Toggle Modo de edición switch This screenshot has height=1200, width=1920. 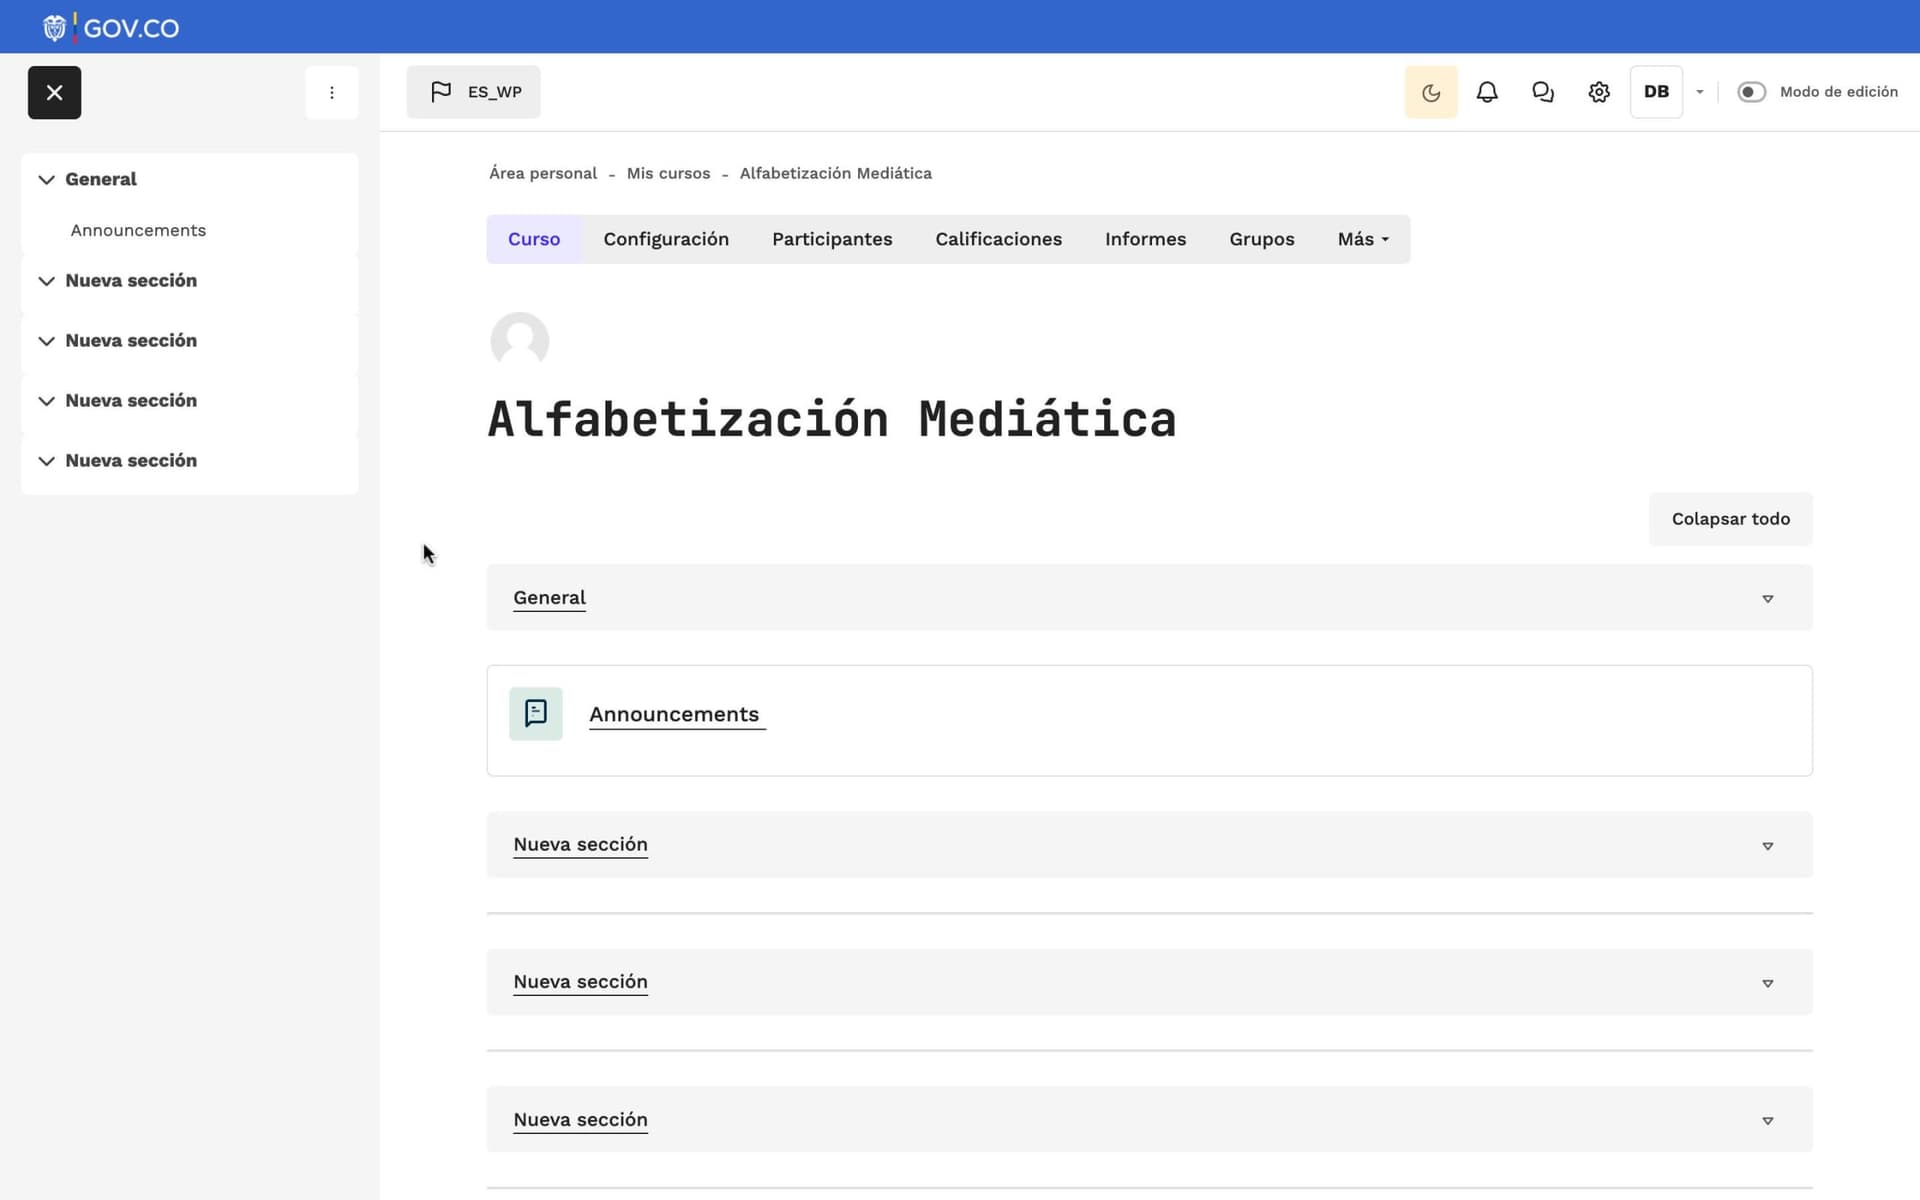pyautogui.click(x=1750, y=92)
